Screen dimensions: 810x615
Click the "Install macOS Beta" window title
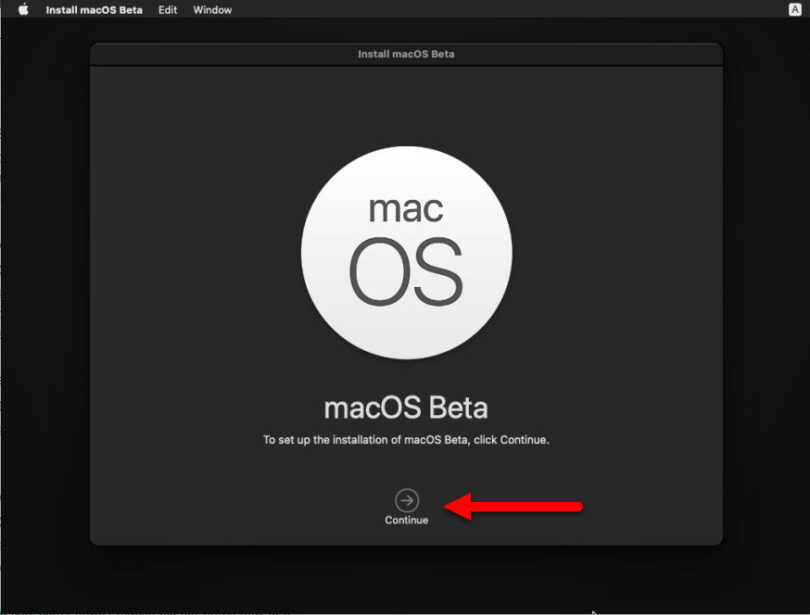pos(406,54)
